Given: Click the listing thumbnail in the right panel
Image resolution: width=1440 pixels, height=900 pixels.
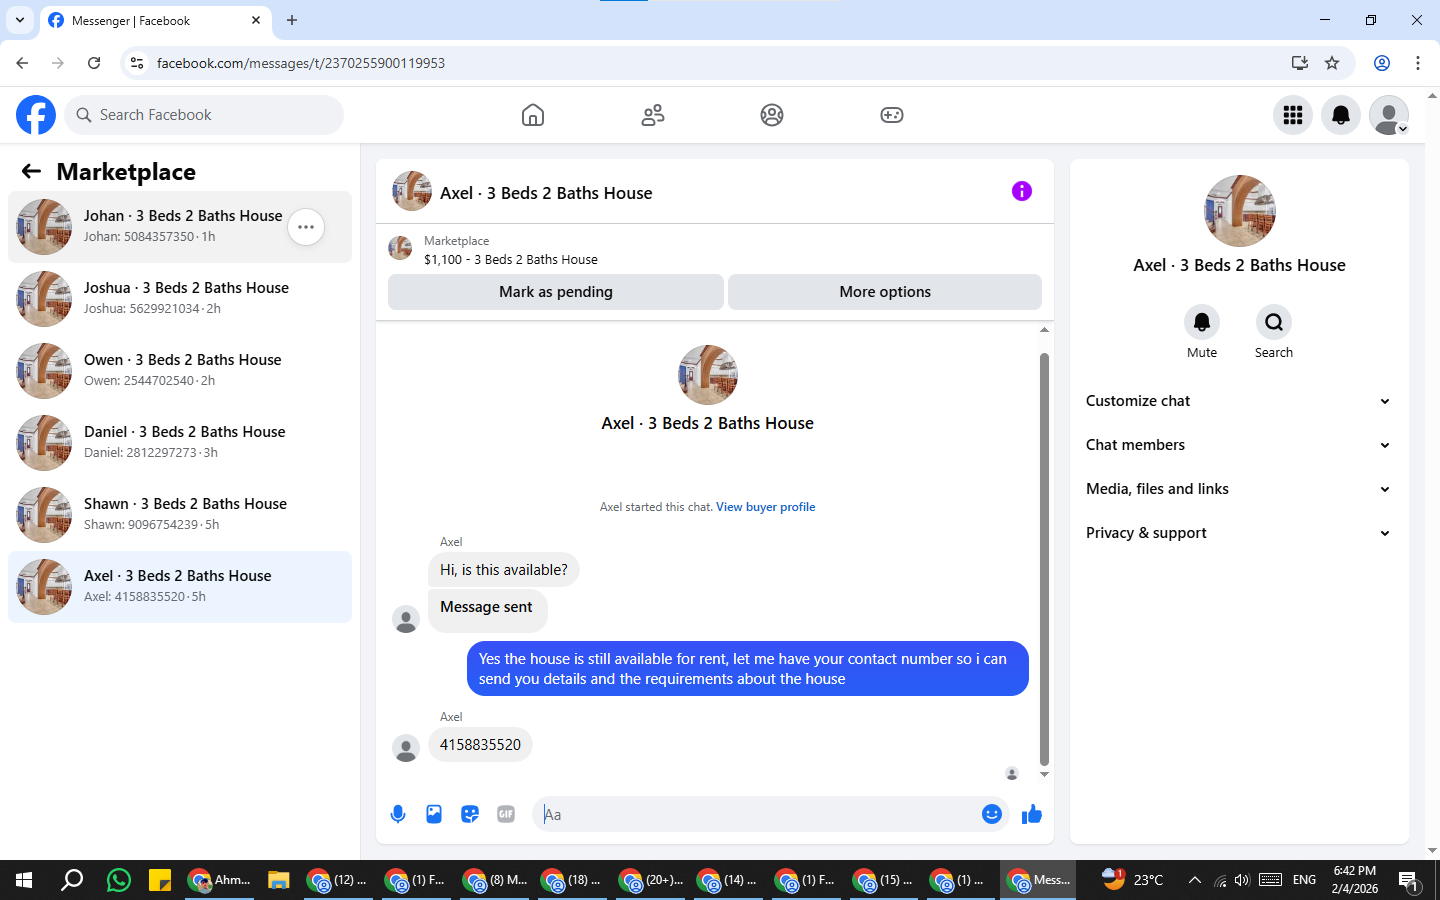Looking at the screenshot, I should pos(1240,211).
